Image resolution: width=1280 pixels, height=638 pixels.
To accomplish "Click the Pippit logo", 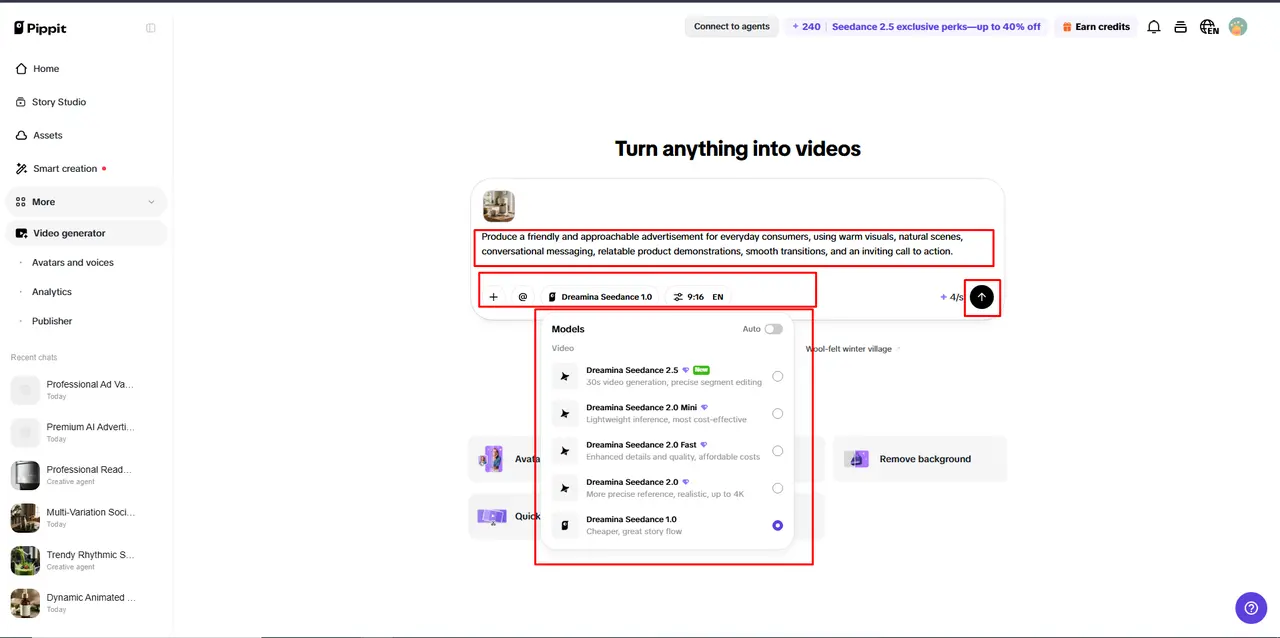I will [x=40, y=28].
